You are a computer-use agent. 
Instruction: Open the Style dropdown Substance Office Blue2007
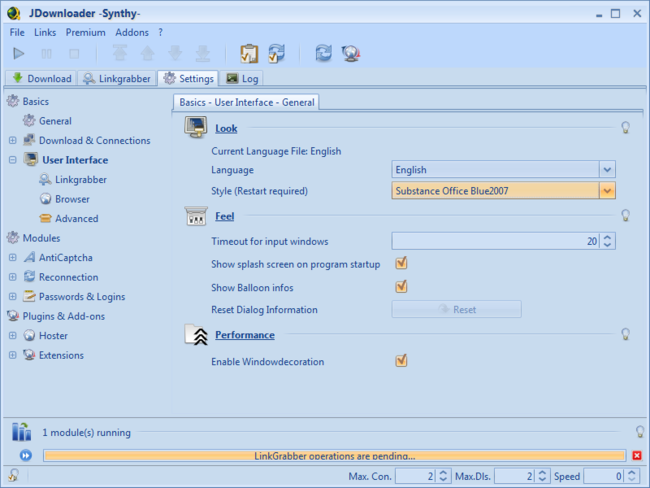pyautogui.click(x=503, y=191)
